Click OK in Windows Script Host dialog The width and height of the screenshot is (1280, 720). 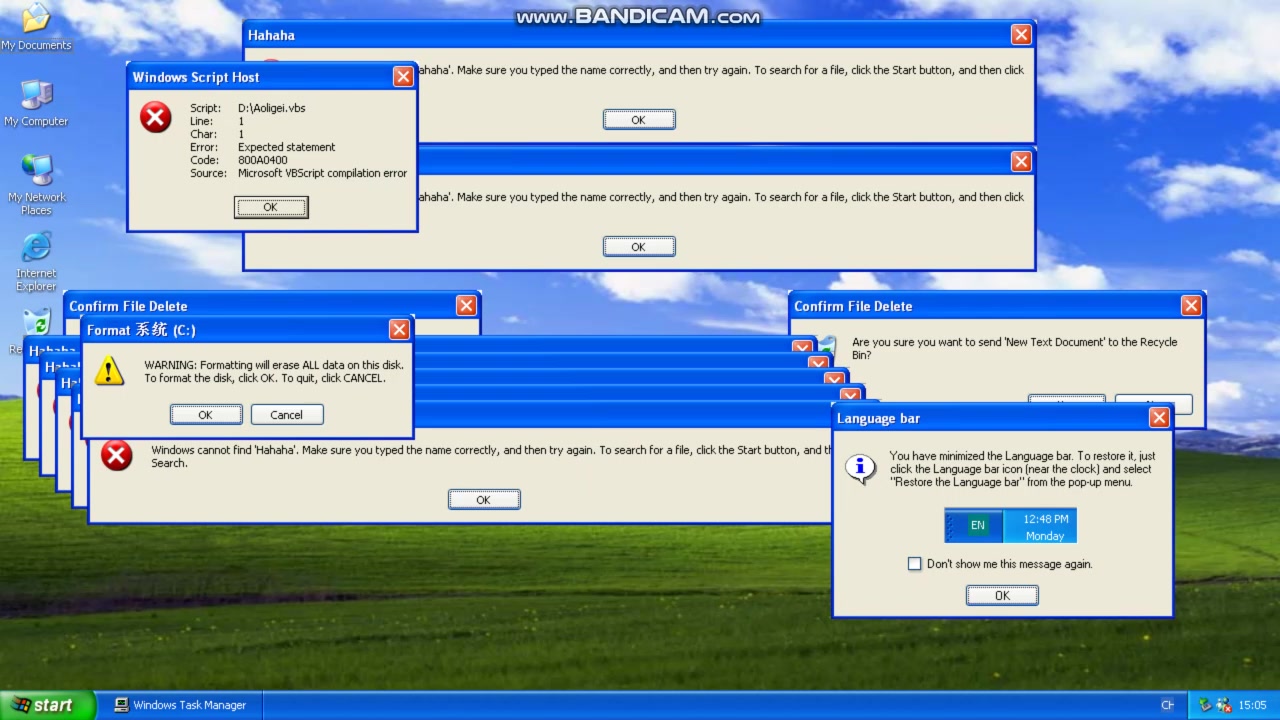[271, 207]
